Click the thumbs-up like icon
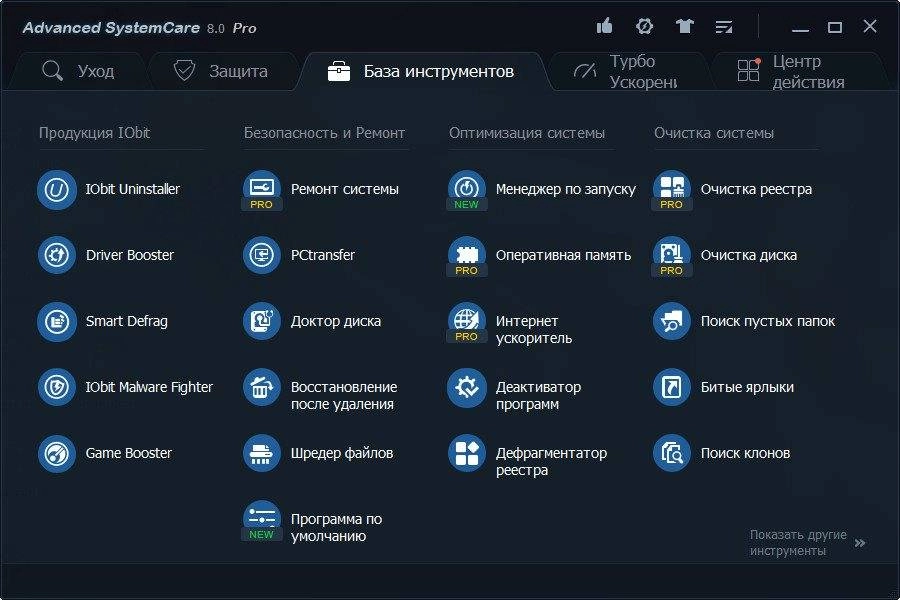Viewport: 900px width, 600px height. pos(604,26)
